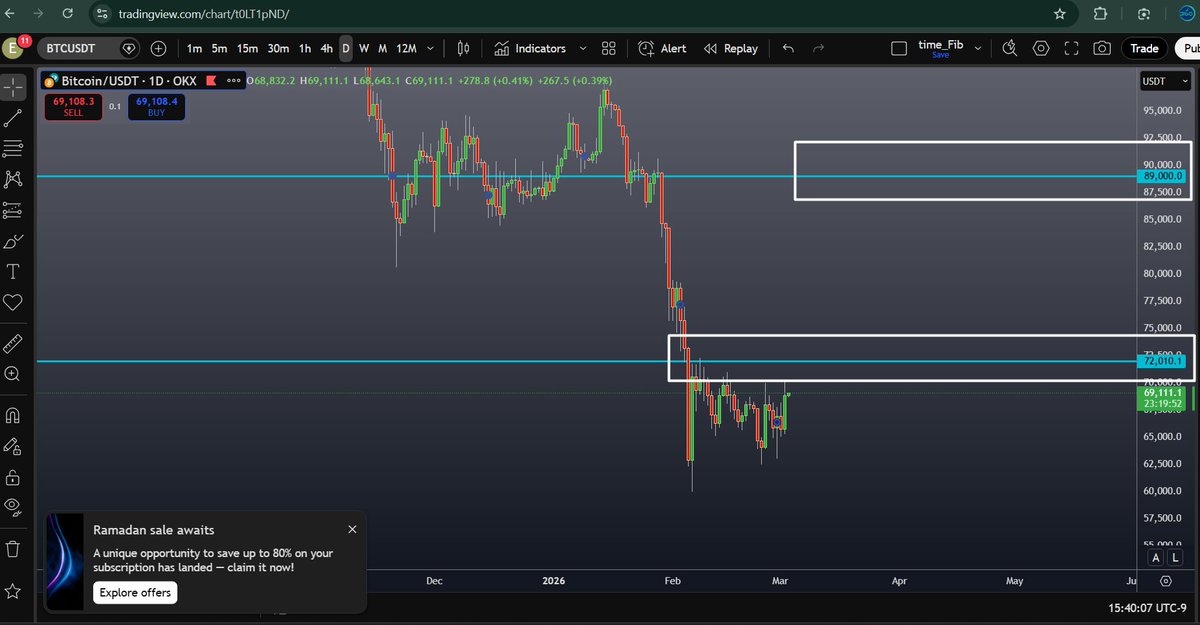The width and height of the screenshot is (1200, 625).
Task: Open the forecasting and measurement tools
Action: point(14,211)
